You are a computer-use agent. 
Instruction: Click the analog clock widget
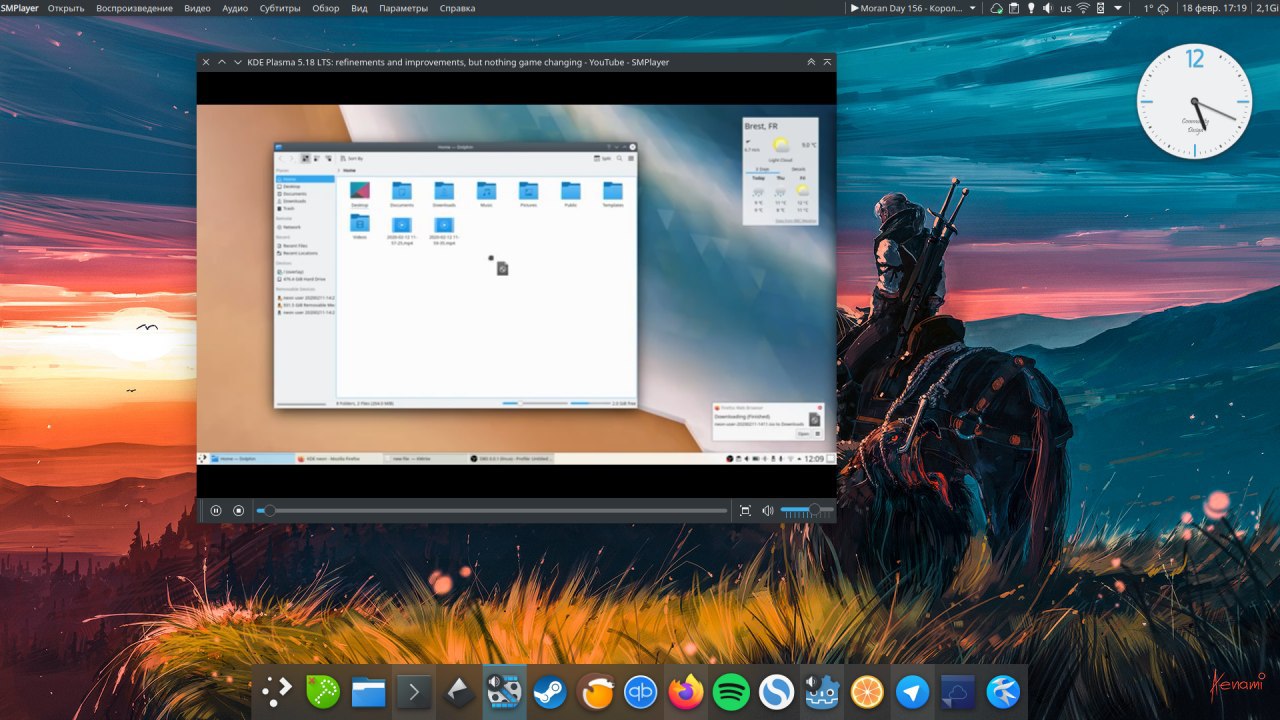[1194, 101]
